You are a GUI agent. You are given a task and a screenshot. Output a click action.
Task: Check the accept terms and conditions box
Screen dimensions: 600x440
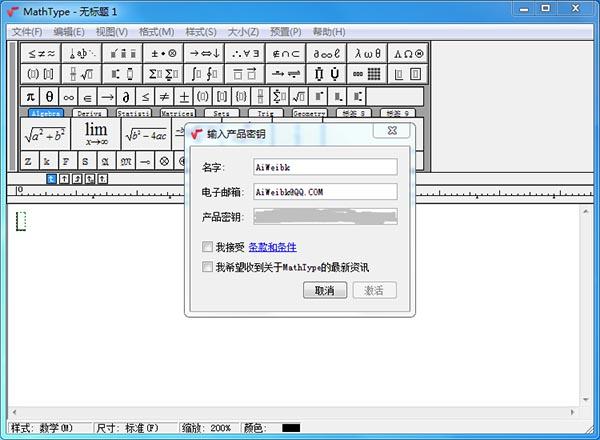(x=207, y=247)
